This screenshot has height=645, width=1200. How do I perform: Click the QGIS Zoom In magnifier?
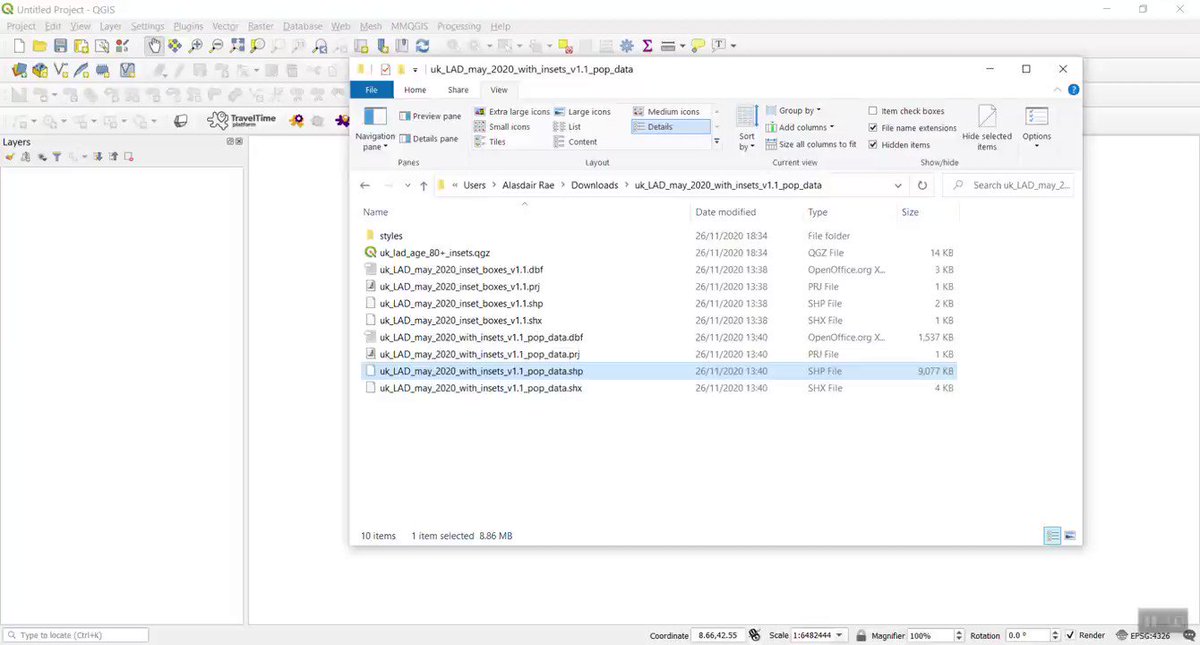coord(196,46)
